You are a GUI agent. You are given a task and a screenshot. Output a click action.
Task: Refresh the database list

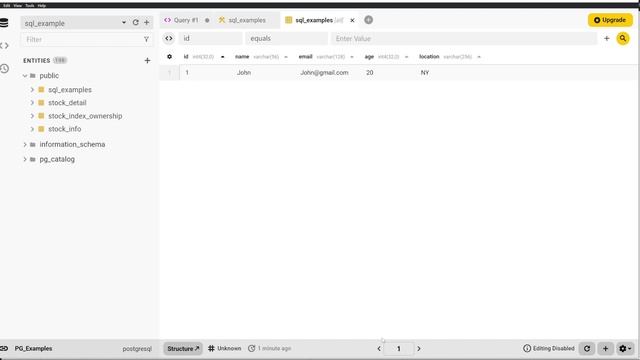(136, 22)
